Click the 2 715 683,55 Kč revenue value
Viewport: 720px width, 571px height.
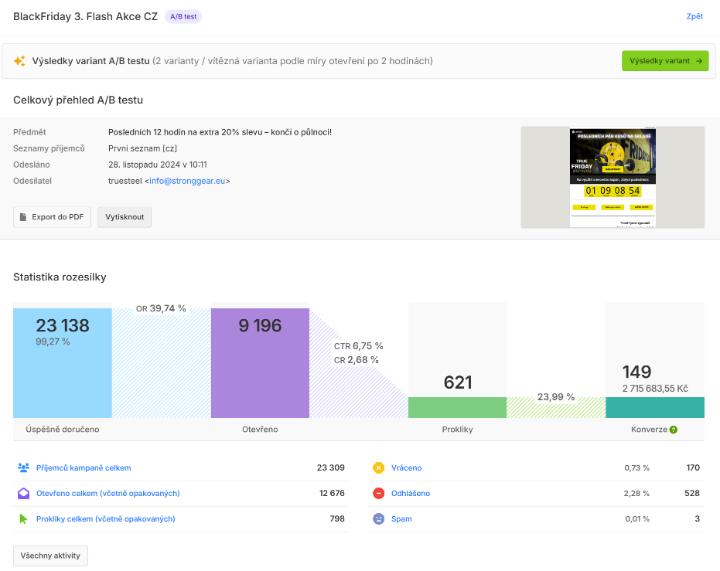pyautogui.click(x=655, y=389)
